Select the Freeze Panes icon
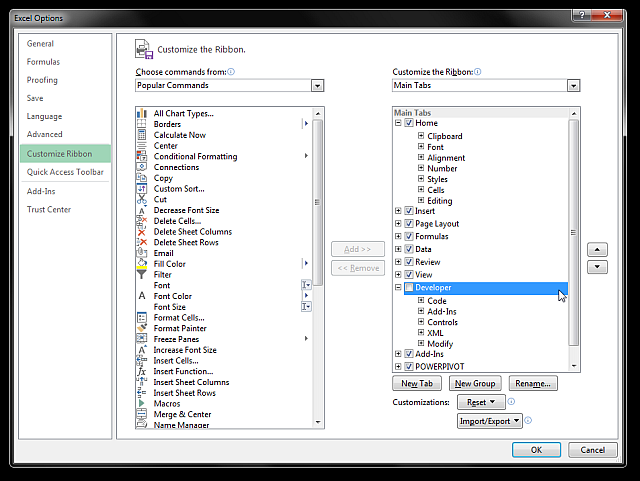The height and width of the screenshot is (481, 640). pyautogui.click(x=142, y=339)
